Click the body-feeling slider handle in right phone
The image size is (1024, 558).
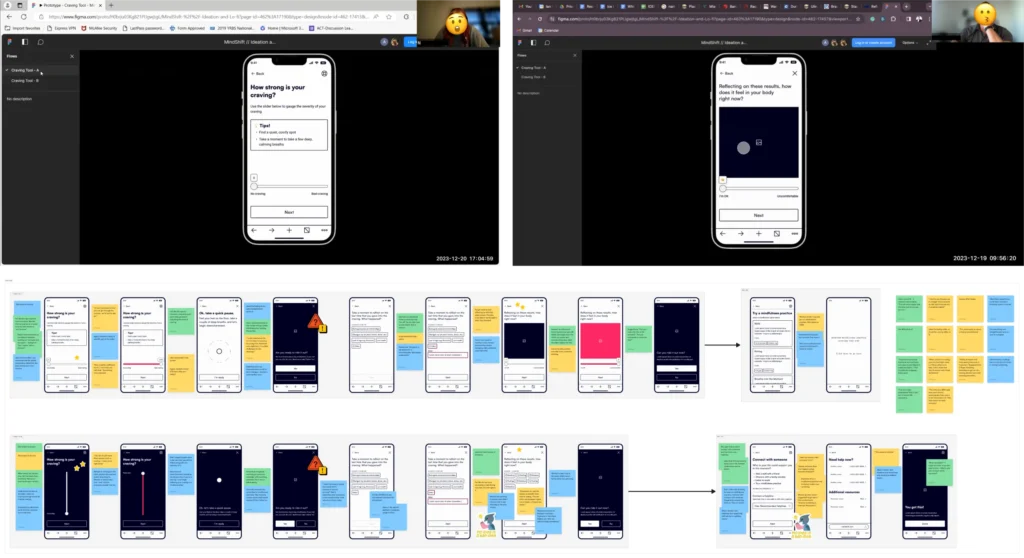(722, 187)
